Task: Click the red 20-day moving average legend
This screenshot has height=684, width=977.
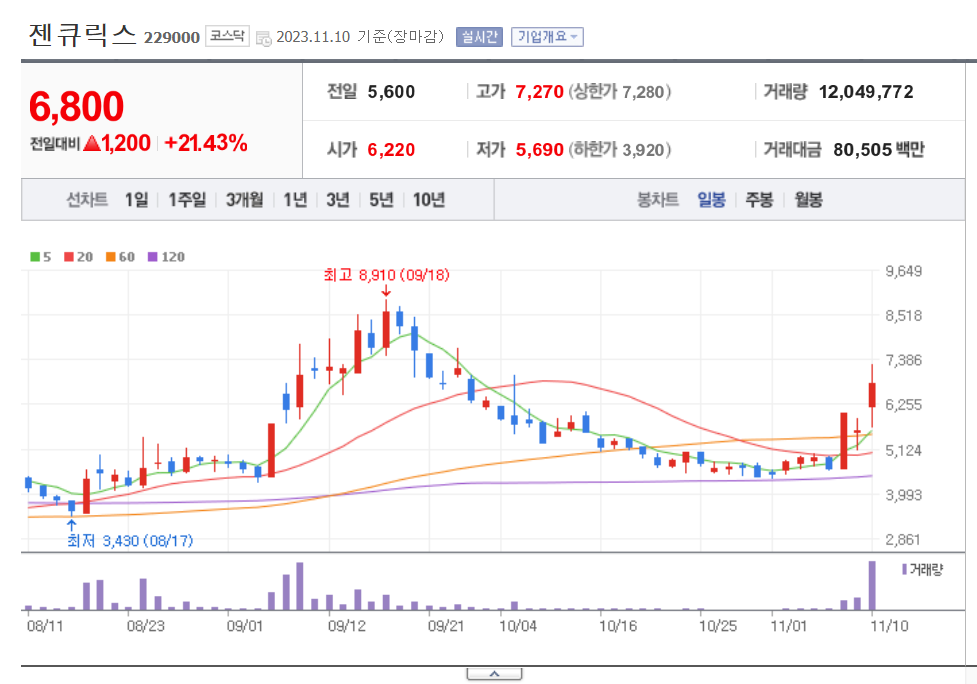Action: click(79, 257)
